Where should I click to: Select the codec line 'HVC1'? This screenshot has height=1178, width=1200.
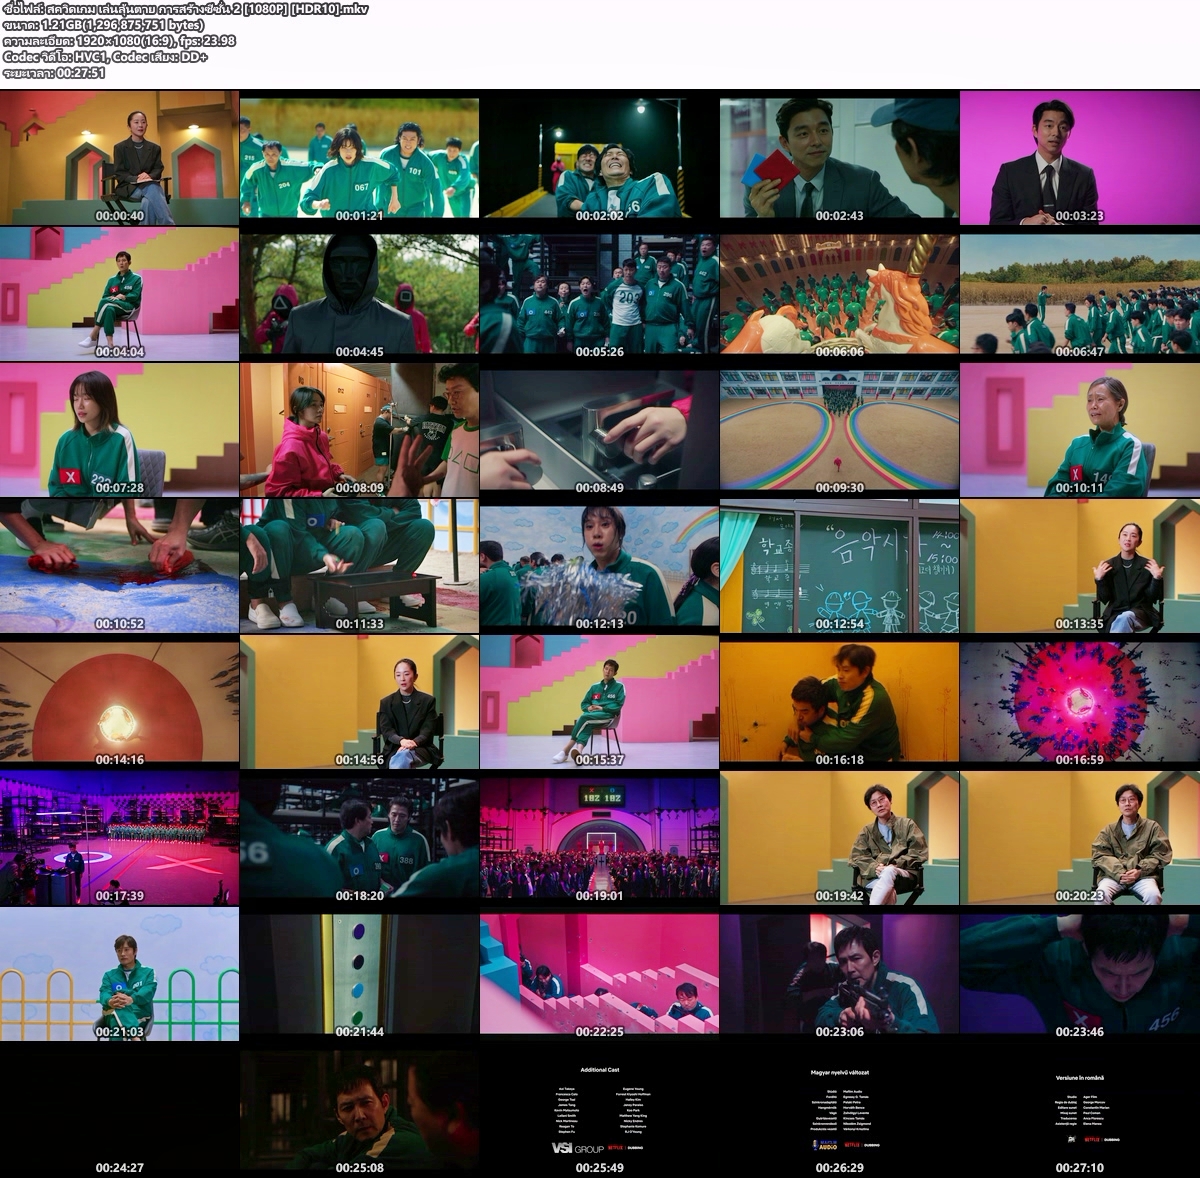click(105, 57)
